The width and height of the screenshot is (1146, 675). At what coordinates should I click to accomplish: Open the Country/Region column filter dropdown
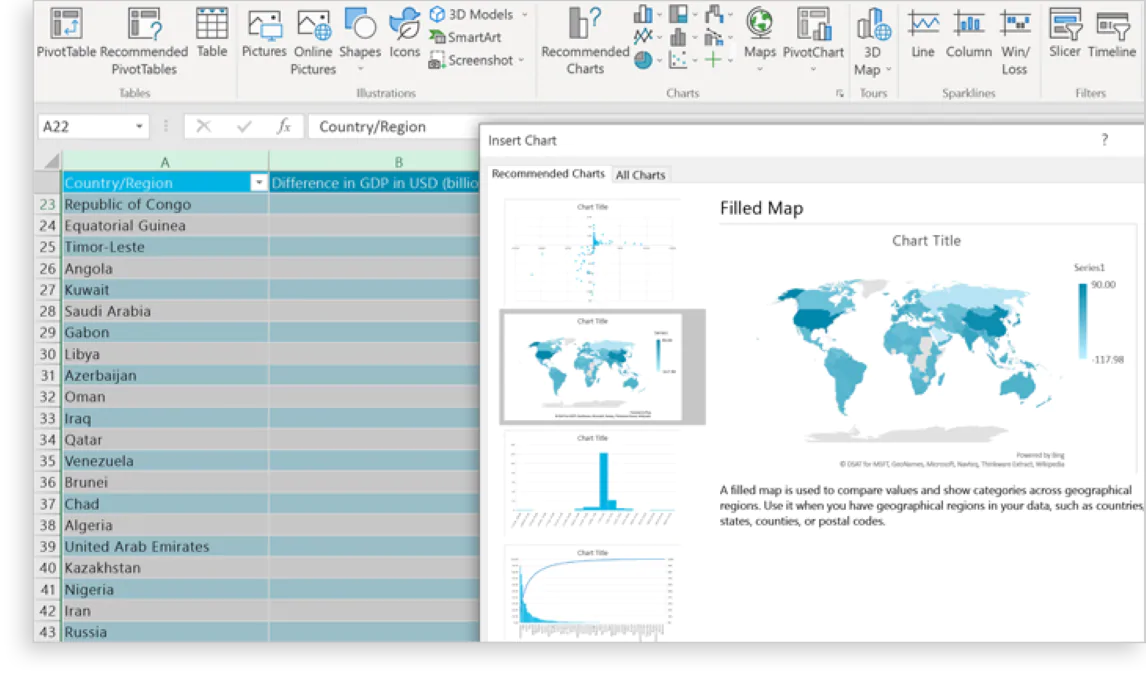click(259, 183)
